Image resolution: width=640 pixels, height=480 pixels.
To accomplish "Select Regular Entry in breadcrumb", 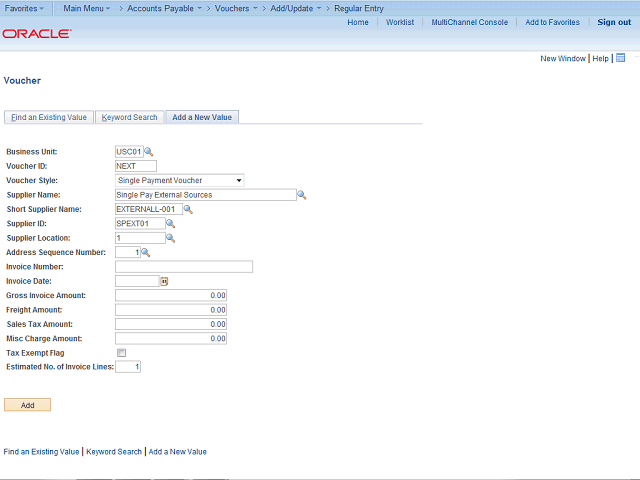I will [359, 8].
